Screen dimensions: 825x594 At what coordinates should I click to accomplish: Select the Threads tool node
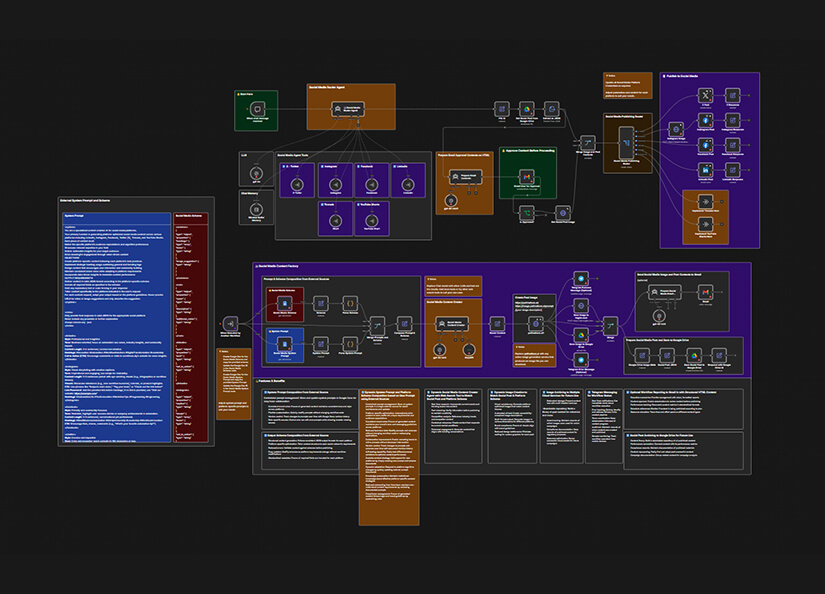(x=335, y=221)
